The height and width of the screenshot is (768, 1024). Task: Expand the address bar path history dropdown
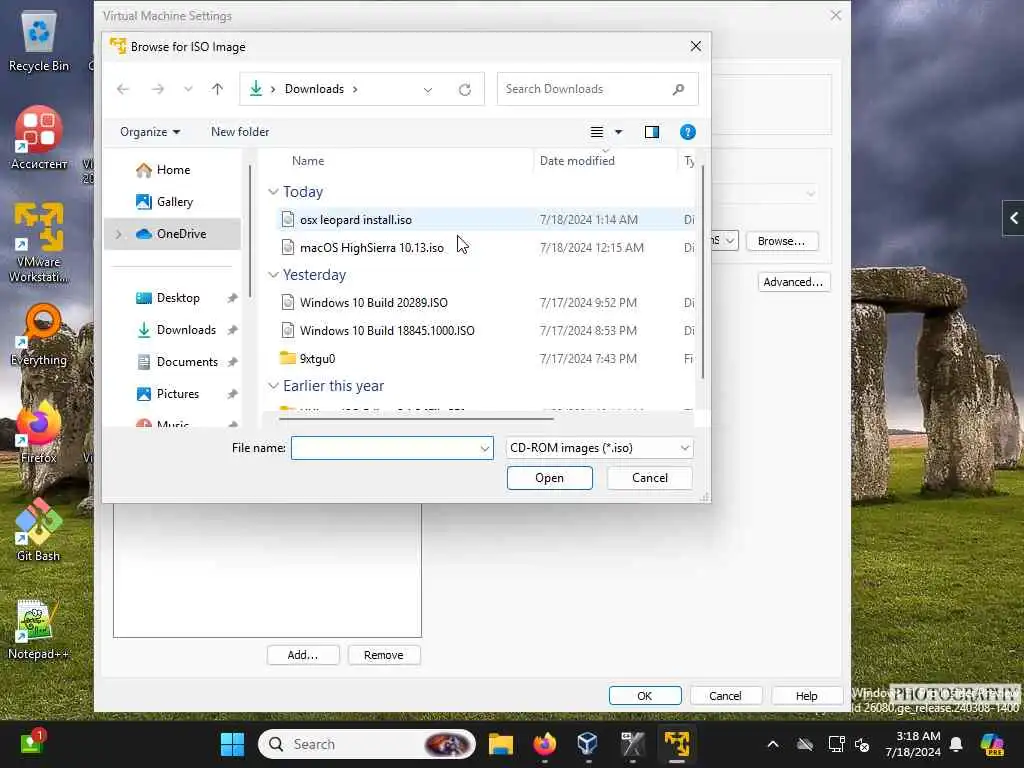click(428, 89)
